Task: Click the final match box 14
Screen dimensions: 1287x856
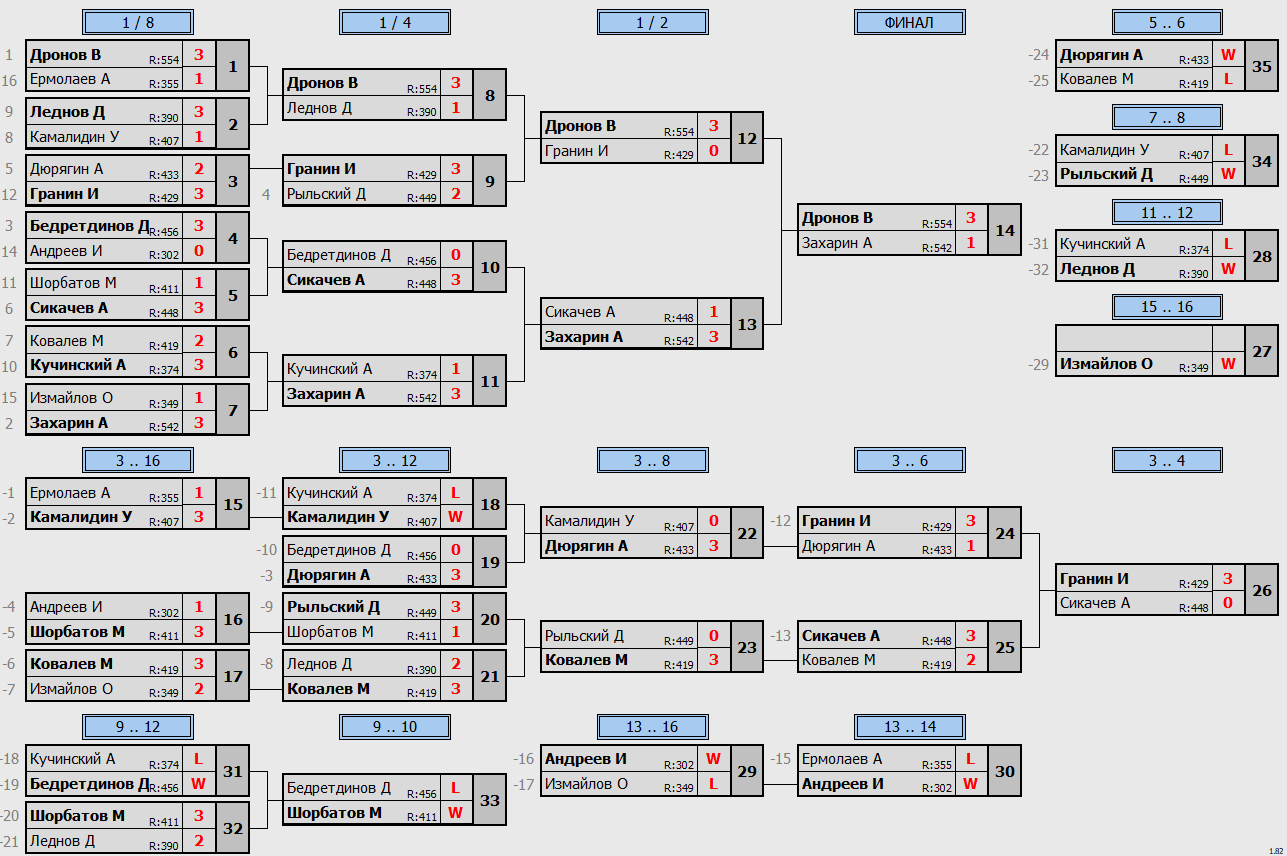Action: (1004, 230)
